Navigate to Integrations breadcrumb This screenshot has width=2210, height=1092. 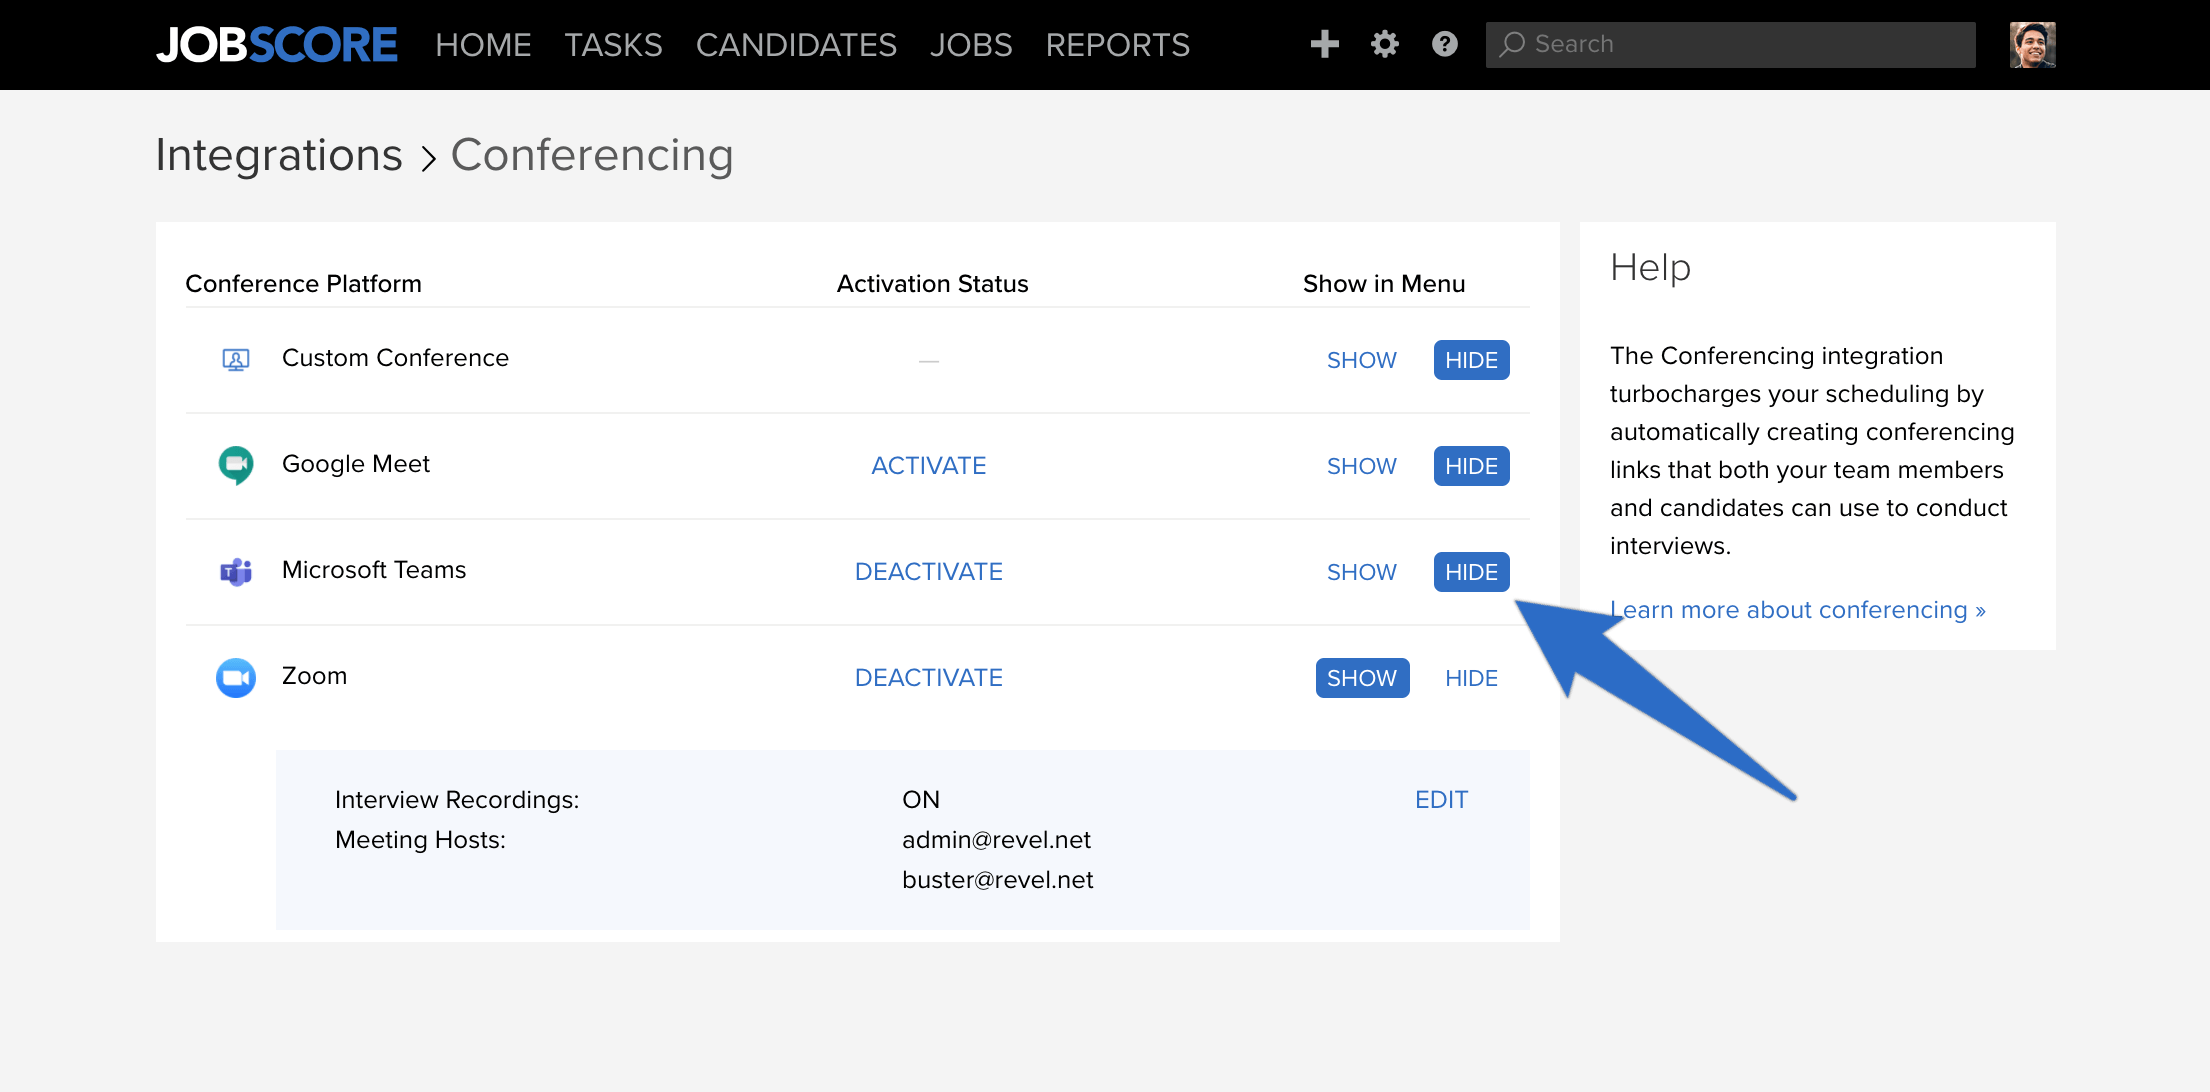coord(279,155)
